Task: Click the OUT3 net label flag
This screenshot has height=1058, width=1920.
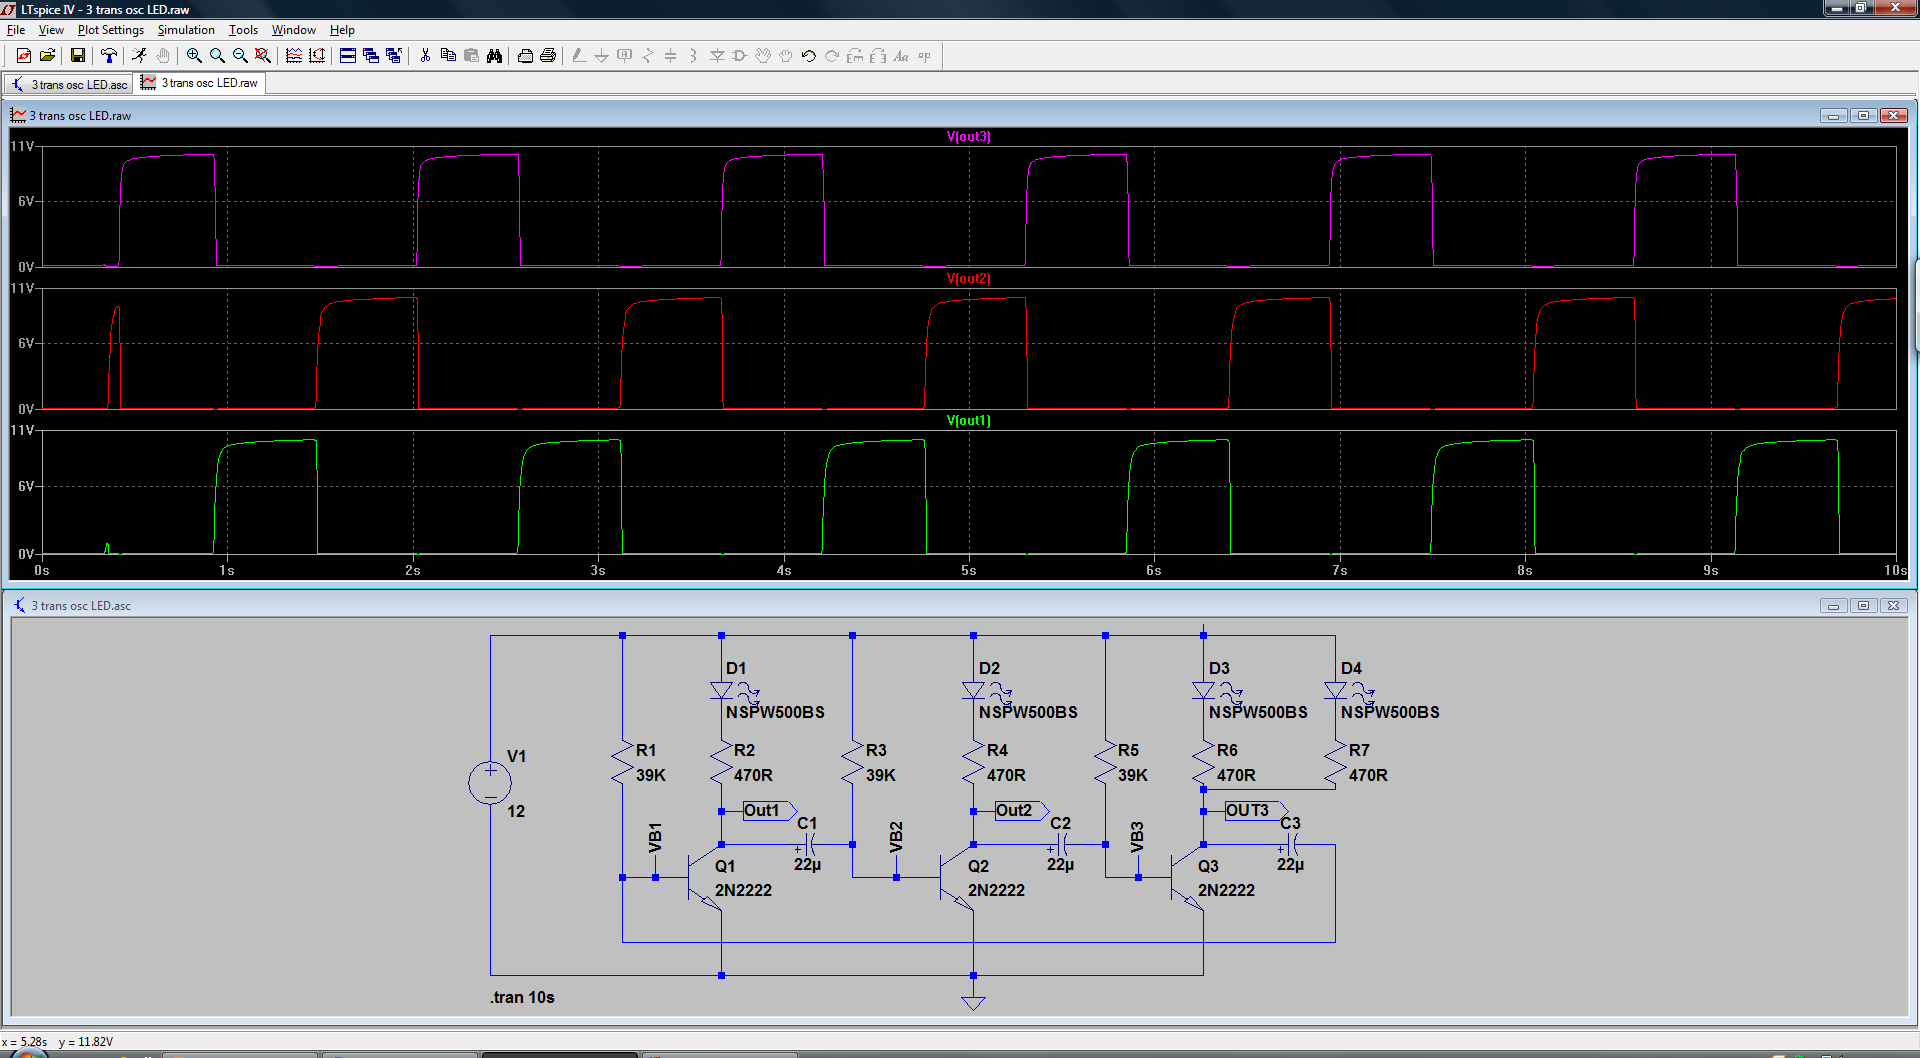Action: coord(1256,810)
